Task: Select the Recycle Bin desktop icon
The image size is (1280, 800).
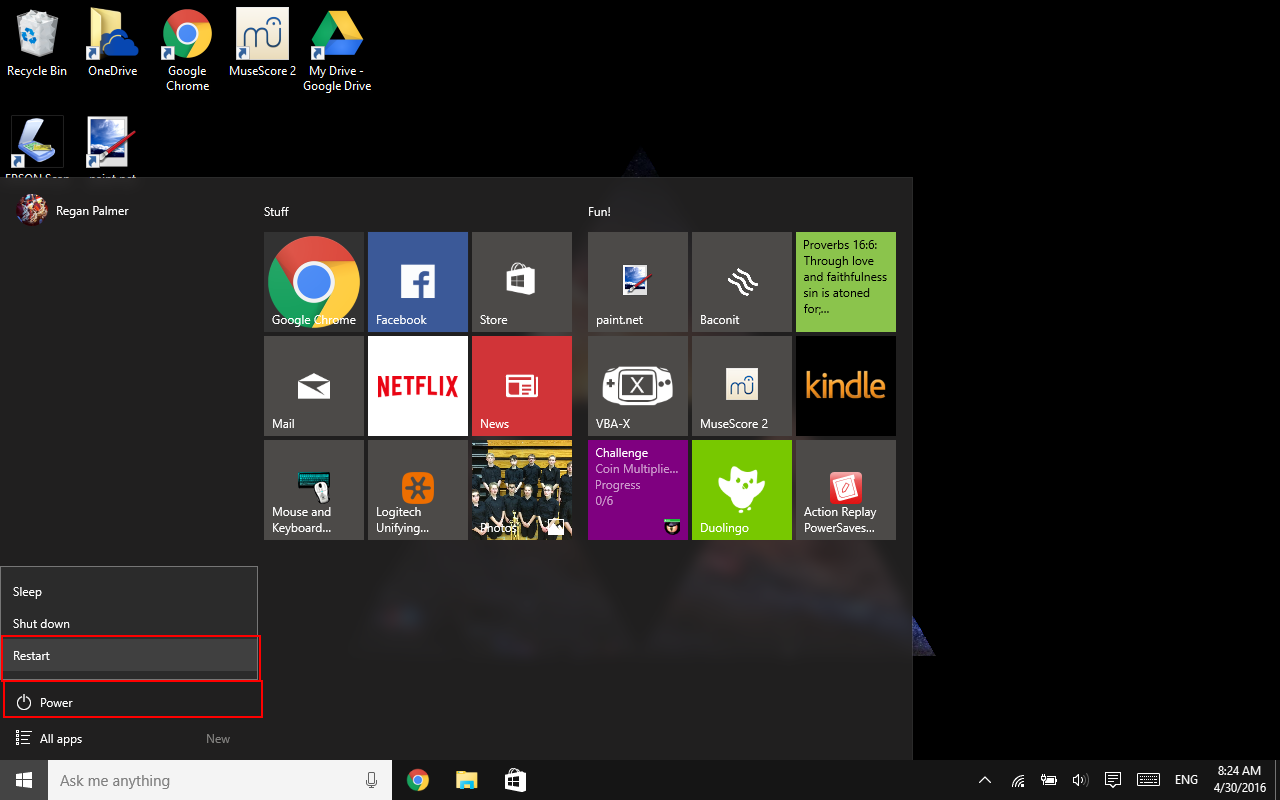Action: click(x=37, y=43)
